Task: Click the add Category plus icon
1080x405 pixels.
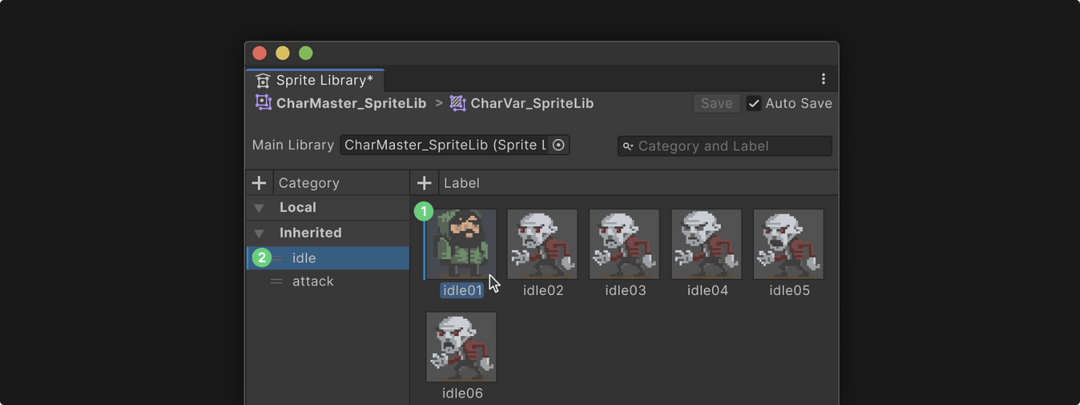Action: [259, 183]
